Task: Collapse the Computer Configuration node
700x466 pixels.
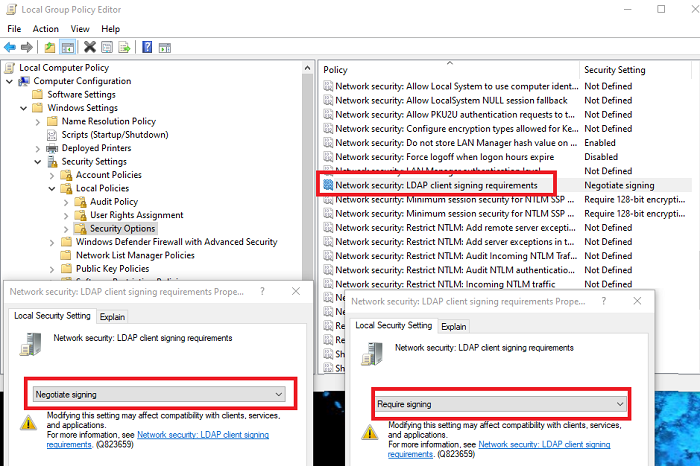Action: click(x=10, y=81)
